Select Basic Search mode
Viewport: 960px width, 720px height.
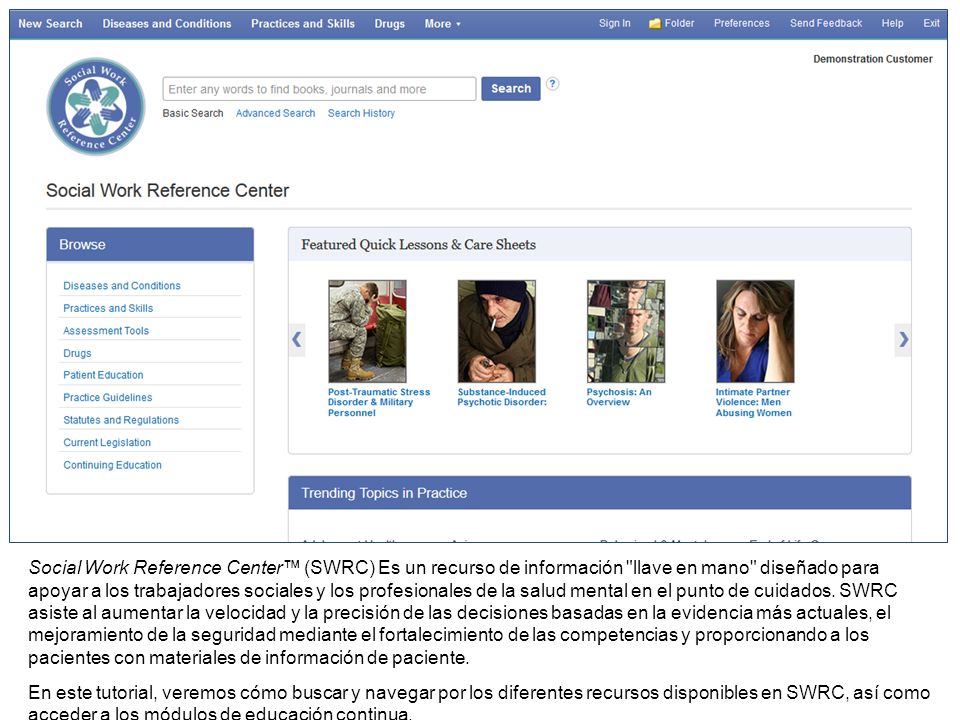(193, 113)
